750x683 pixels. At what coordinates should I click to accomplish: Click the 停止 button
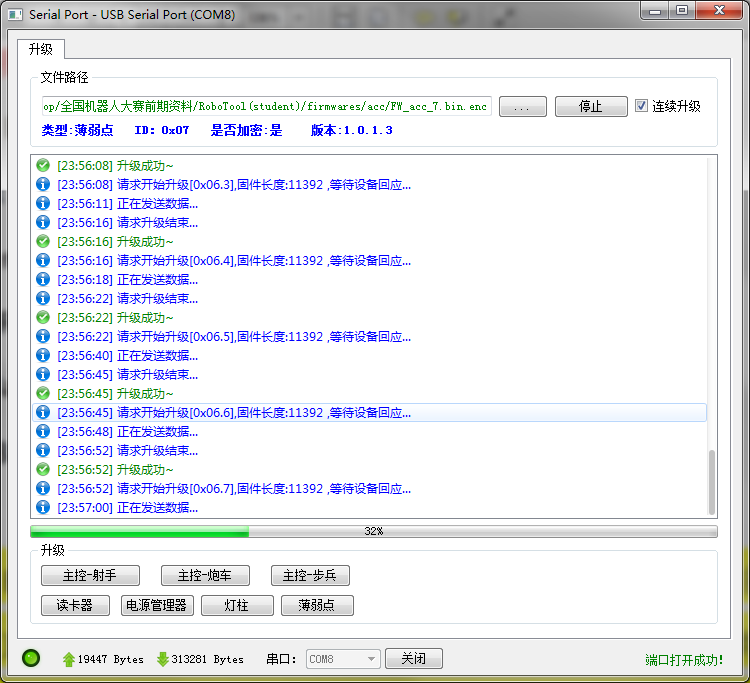(x=591, y=106)
